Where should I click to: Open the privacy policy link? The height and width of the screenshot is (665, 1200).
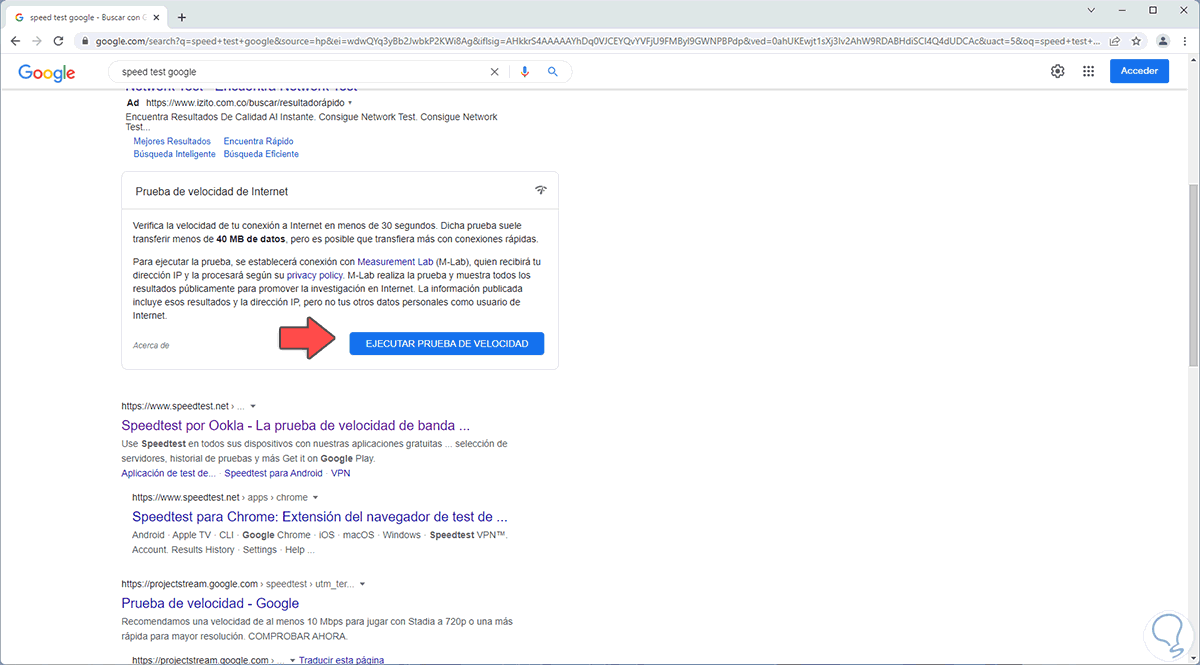(x=315, y=274)
